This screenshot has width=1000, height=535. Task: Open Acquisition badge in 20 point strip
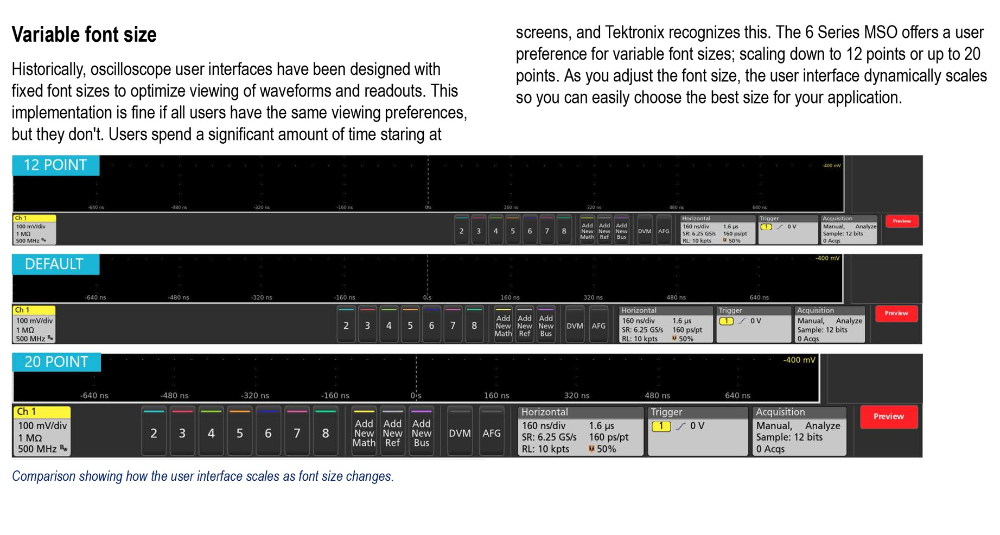tap(800, 431)
